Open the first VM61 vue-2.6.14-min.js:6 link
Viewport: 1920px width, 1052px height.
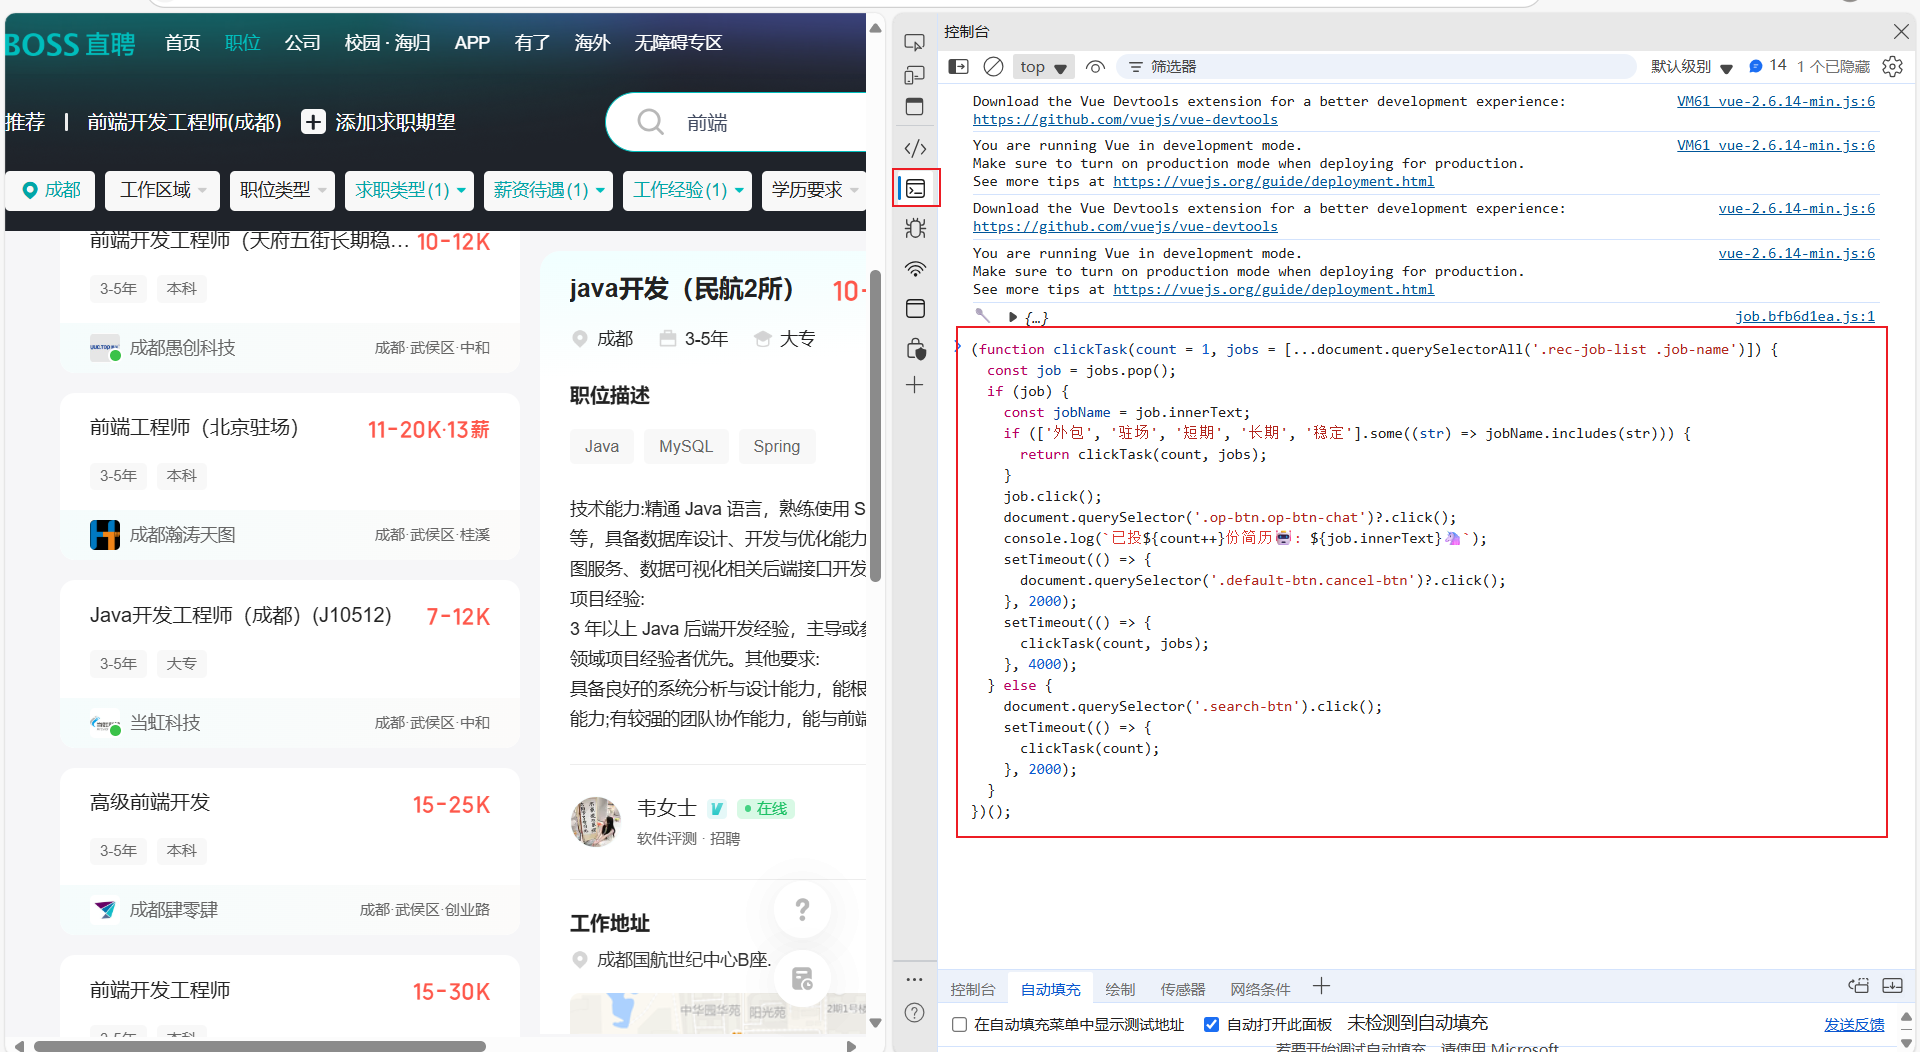coord(1776,102)
